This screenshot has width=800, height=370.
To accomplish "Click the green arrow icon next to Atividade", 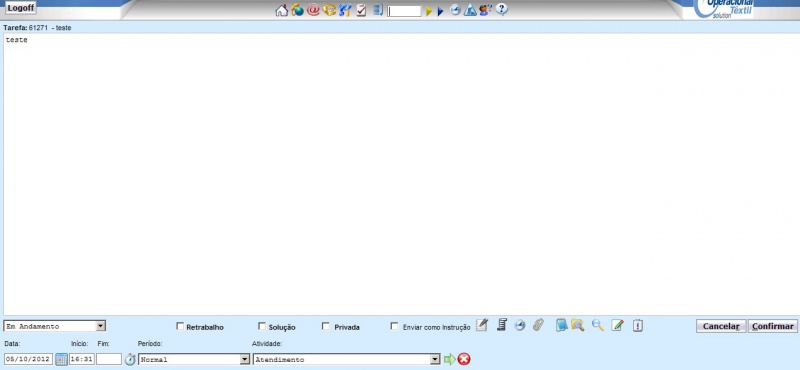I will click(x=449, y=359).
